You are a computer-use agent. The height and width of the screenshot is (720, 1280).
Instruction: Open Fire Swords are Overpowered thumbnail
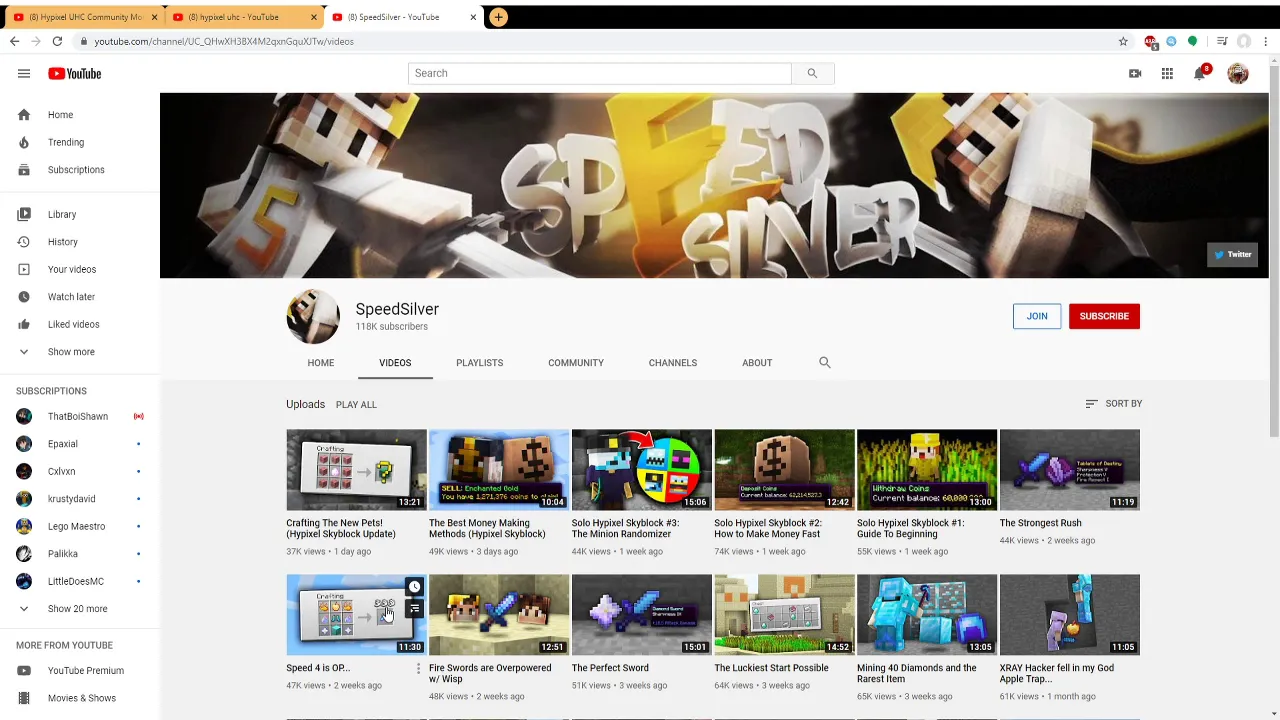click(499, 615)
